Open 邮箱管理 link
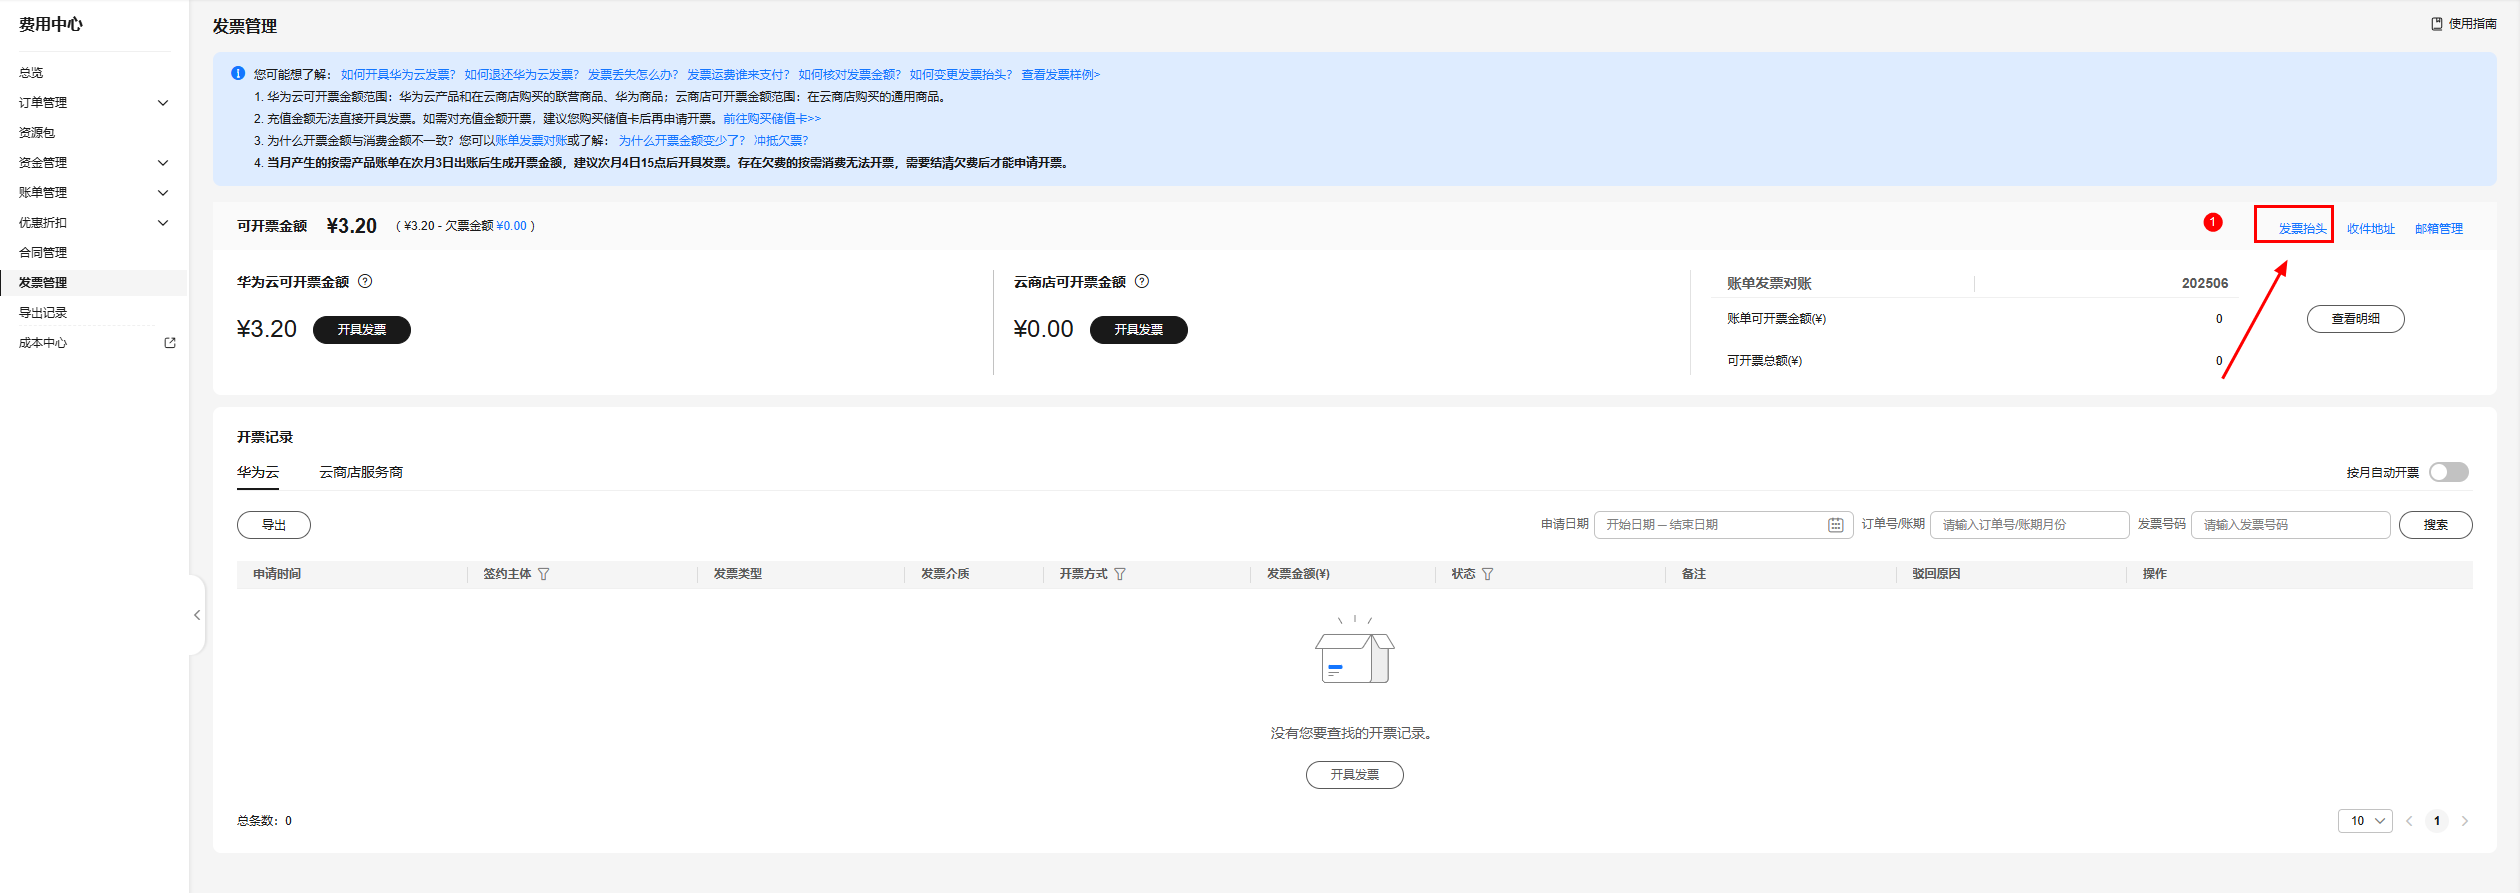The height and width of the screenshot is (893, 2520). point(2439,228)
